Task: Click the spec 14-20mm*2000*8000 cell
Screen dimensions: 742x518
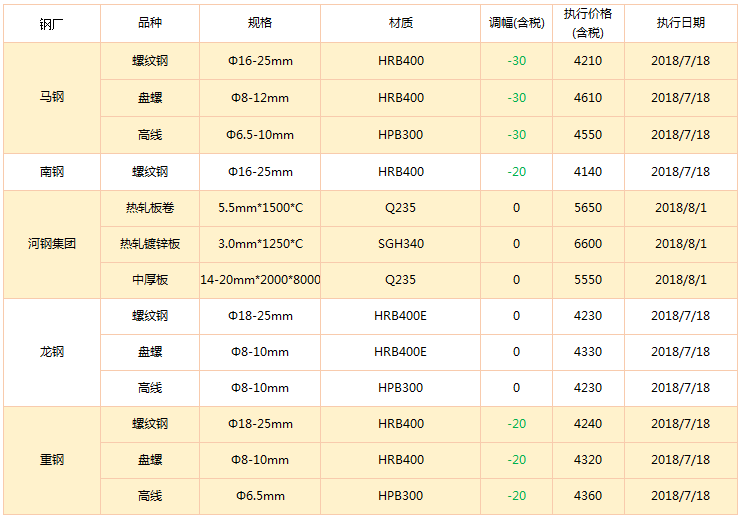Action: pyautogui.click(x=260, y=280)
